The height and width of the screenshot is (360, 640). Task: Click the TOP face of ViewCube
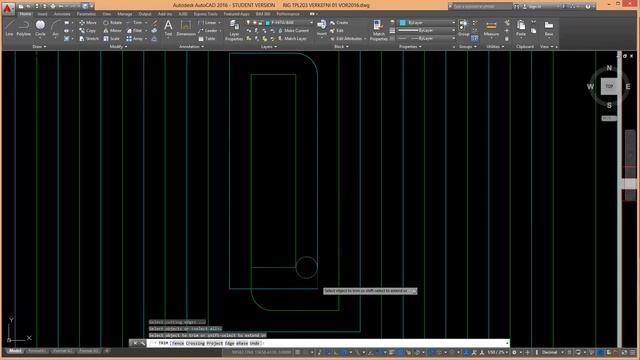609,86
